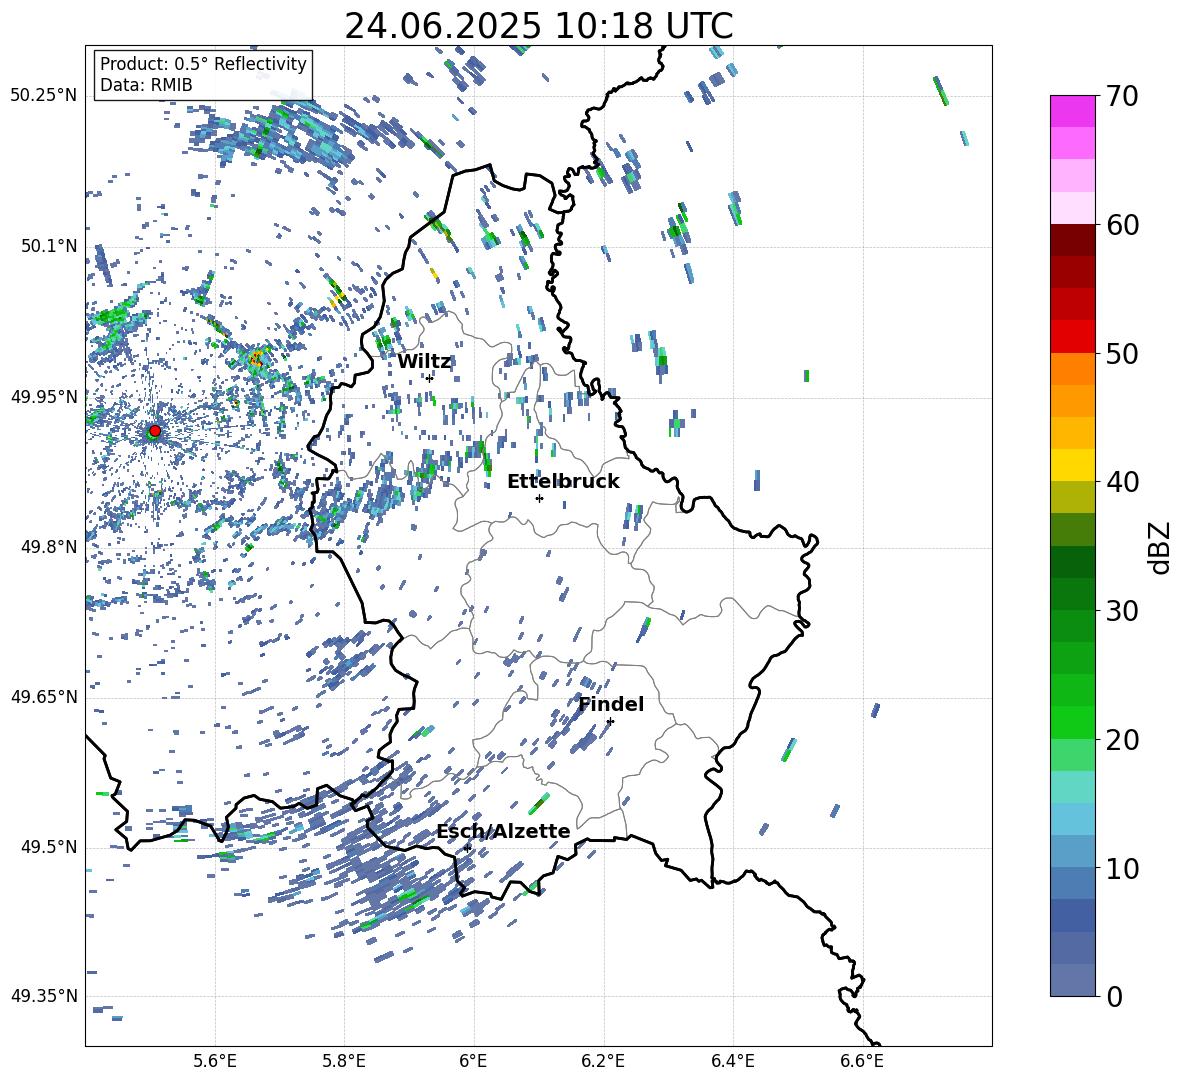Click the dBZ colorbar axis label
The height and width of the screenshot is (1081, 1184).
(1161, 547)
